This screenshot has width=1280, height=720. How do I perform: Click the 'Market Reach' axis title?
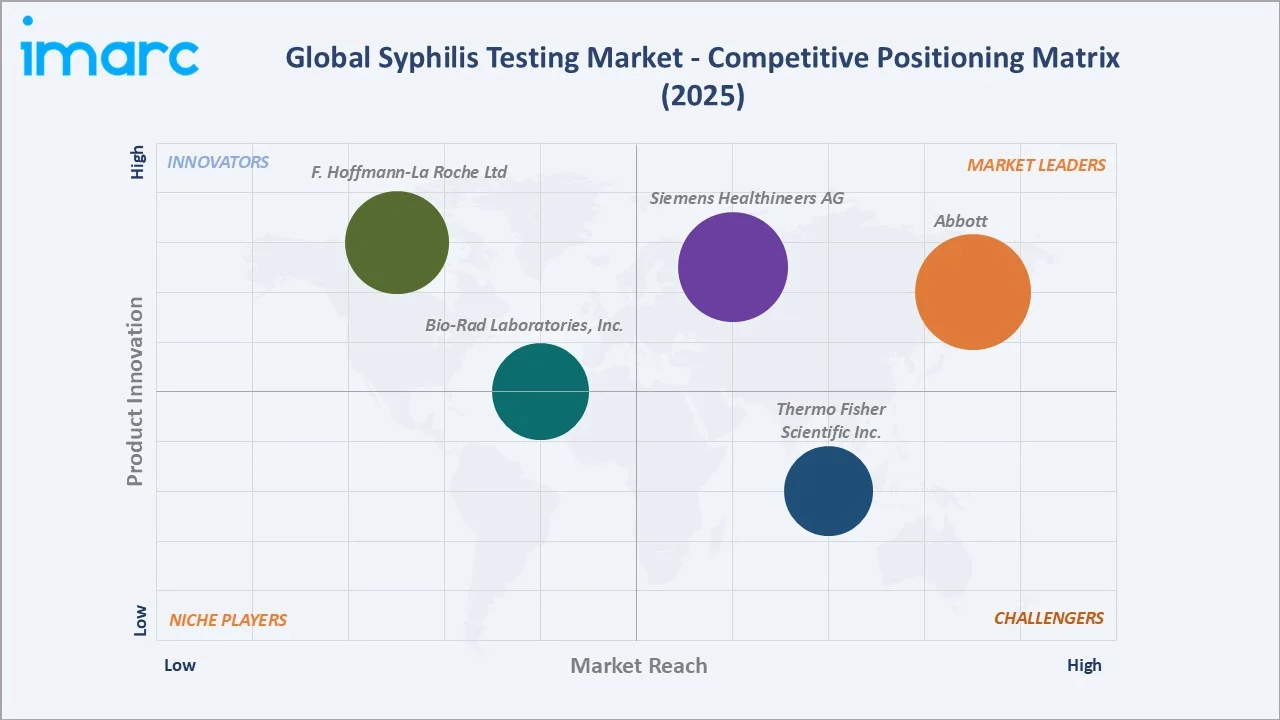pos(639,665)
